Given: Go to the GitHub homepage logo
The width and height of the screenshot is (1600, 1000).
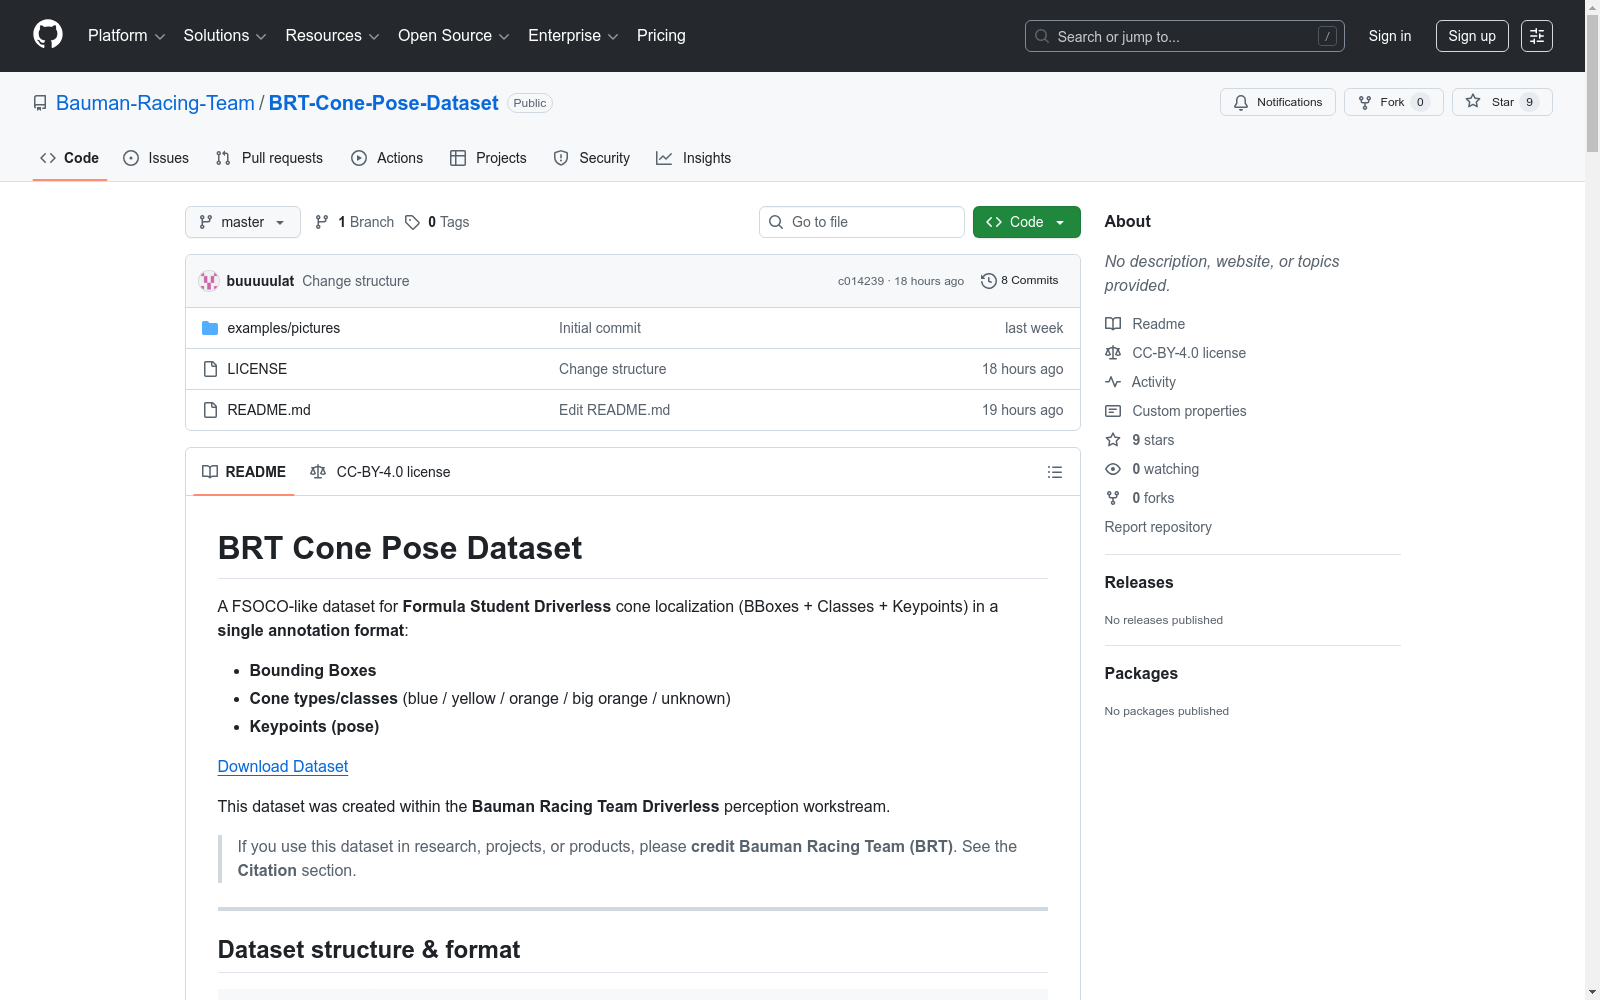Looking at the screenshot, I should pos(48,35).
